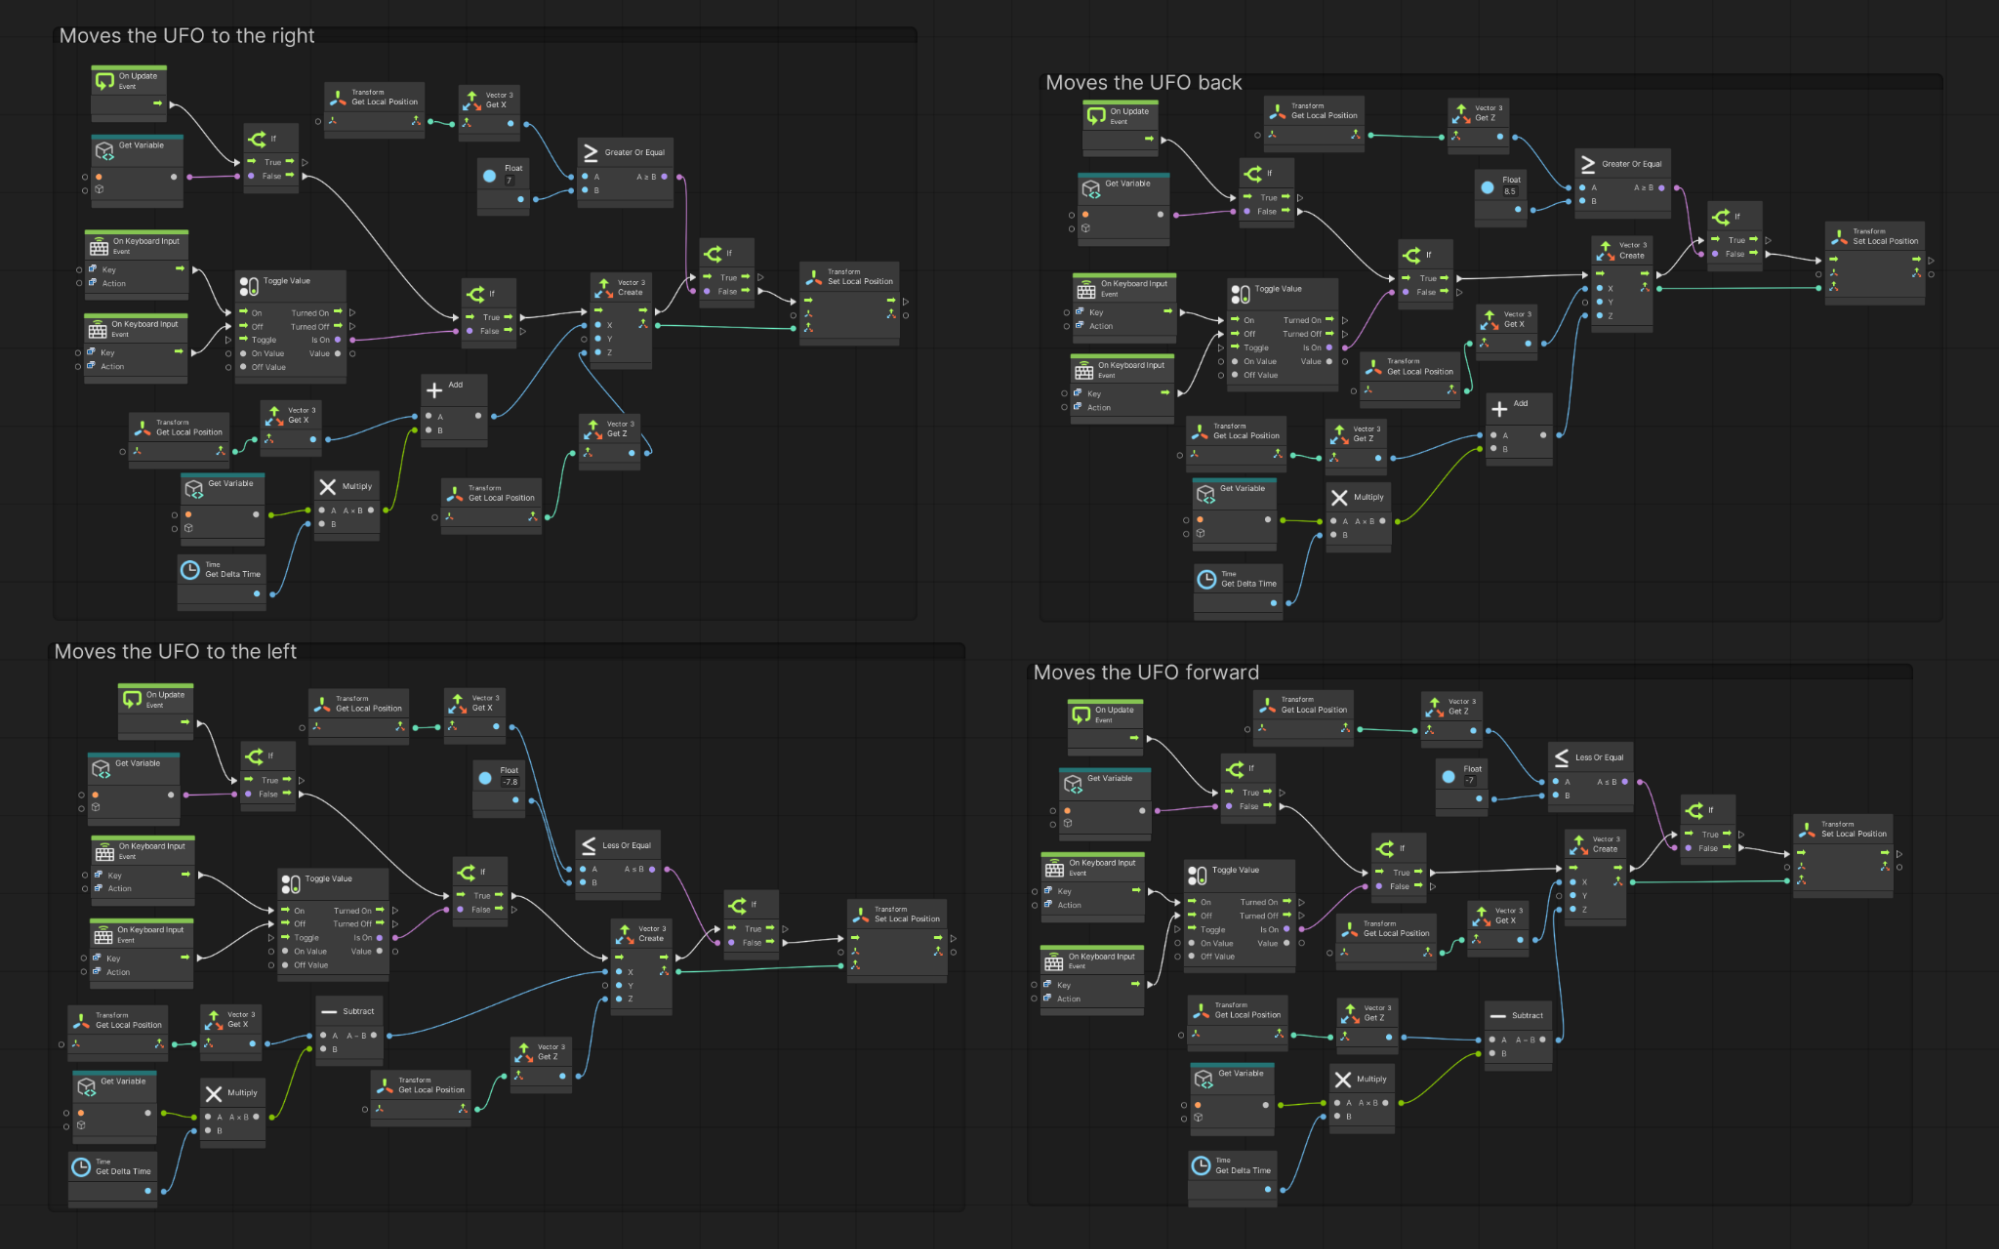Click the Subtract node icon in 'forward' group
Viewport: 1999px width, 1250px height.
pyautogui.click(x=1497, y=1016)
